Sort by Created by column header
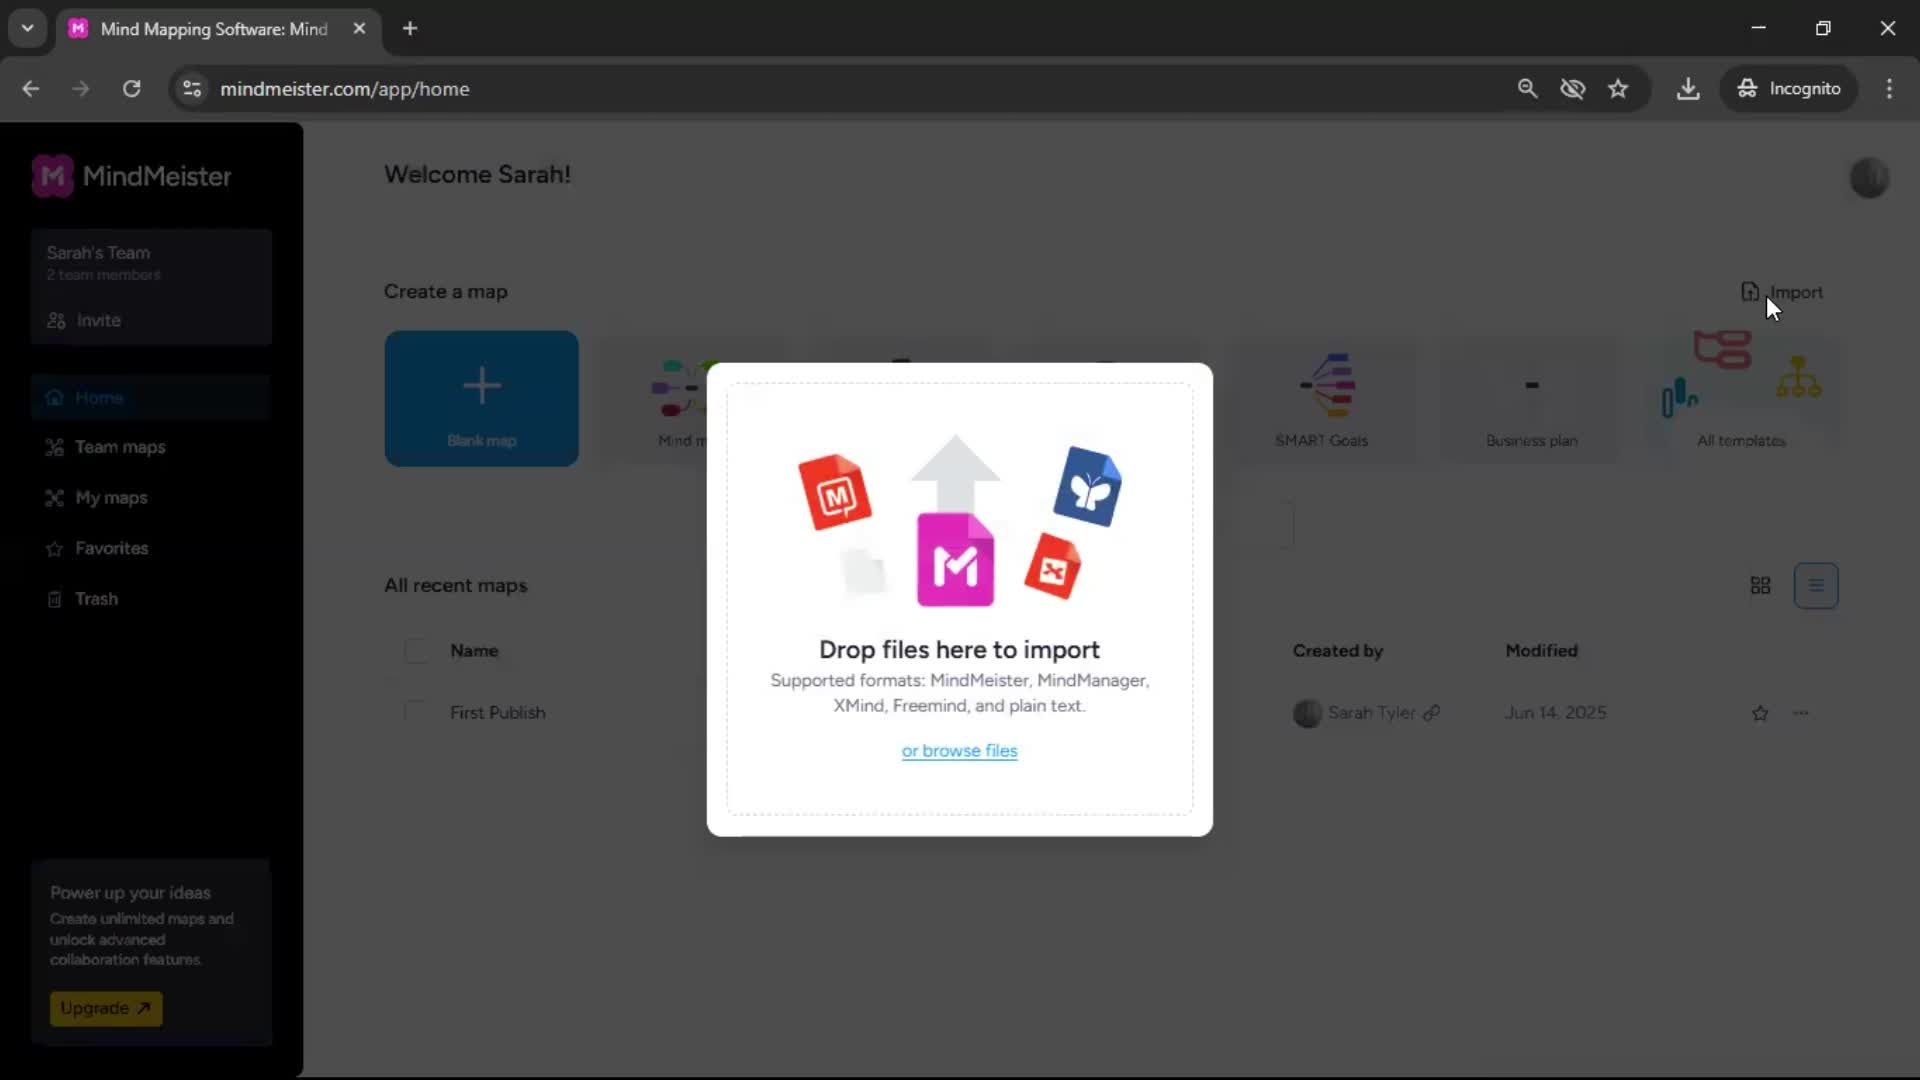 (x=1337, y=651)
